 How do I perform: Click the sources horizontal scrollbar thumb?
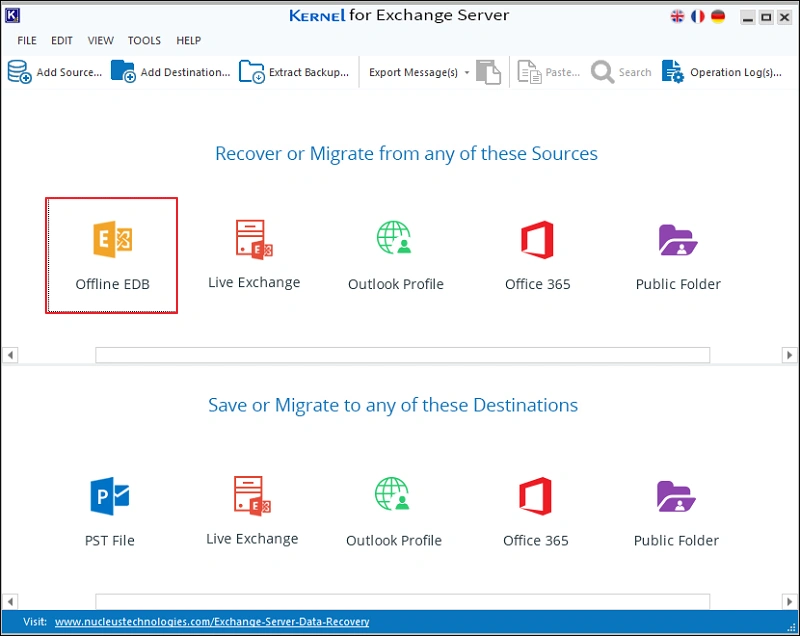click(403, 355)
